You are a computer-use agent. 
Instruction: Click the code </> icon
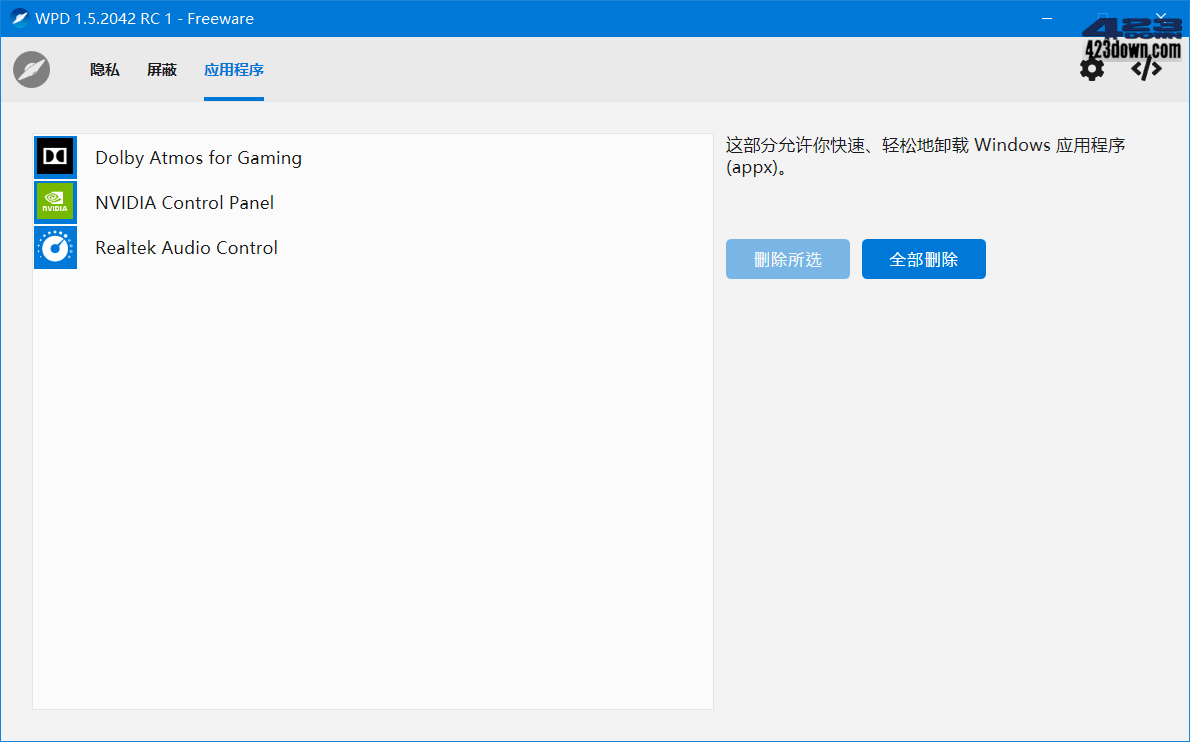click(1145, 68)
